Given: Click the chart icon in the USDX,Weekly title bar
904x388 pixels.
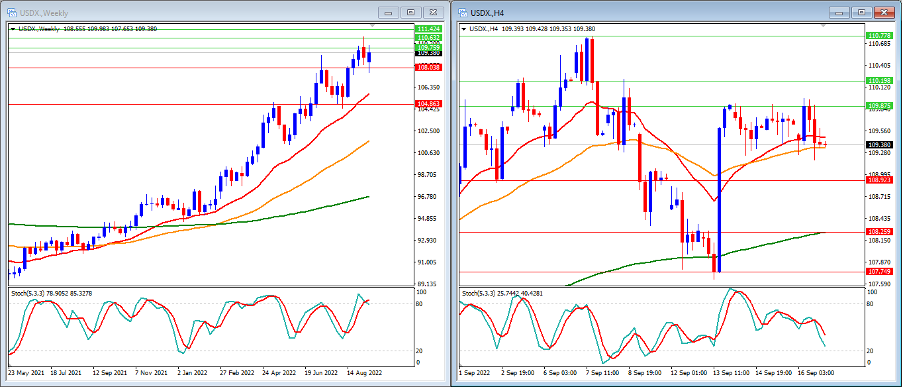Looking at the screenshot, I should tap(12, 12).
